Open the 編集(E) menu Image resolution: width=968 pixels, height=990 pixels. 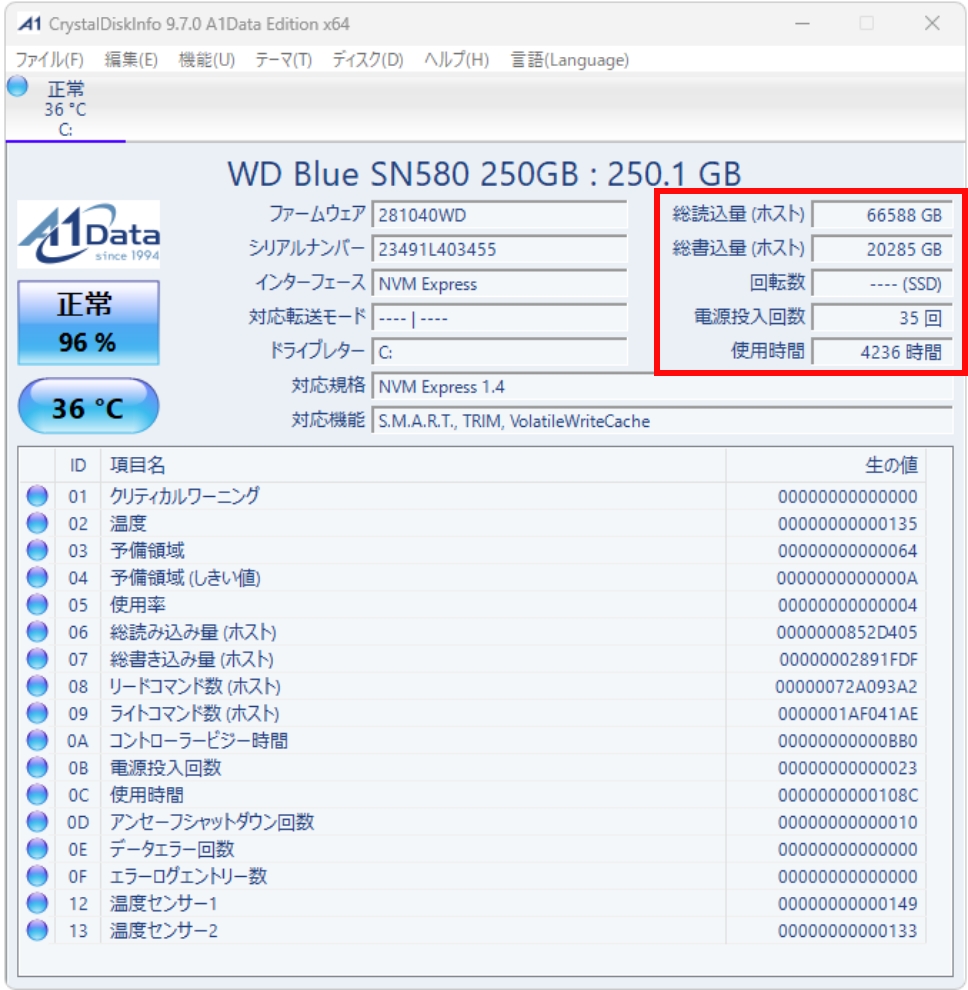131,60
